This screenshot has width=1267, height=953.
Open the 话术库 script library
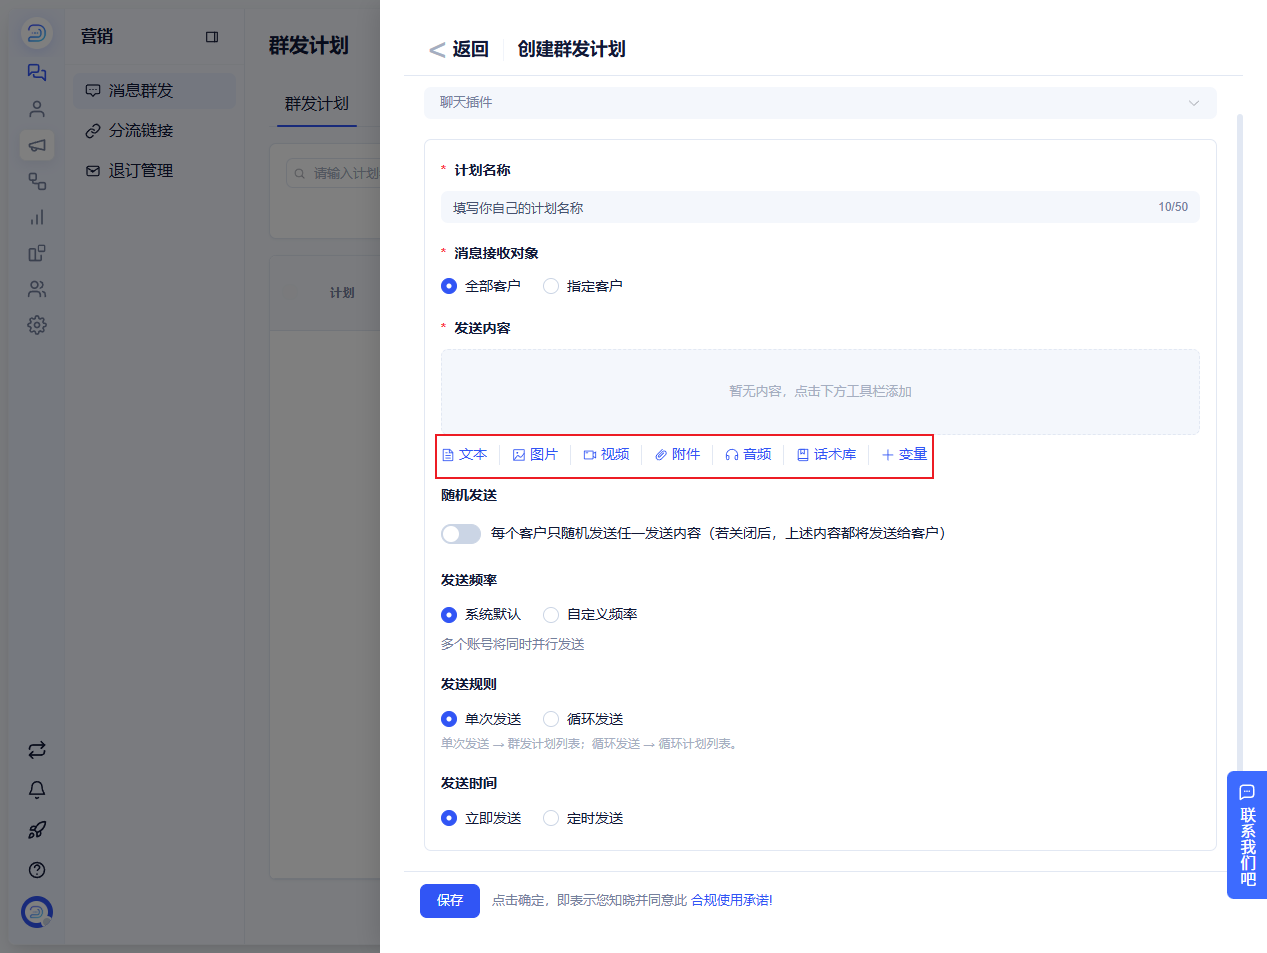(x=826, y=454)
